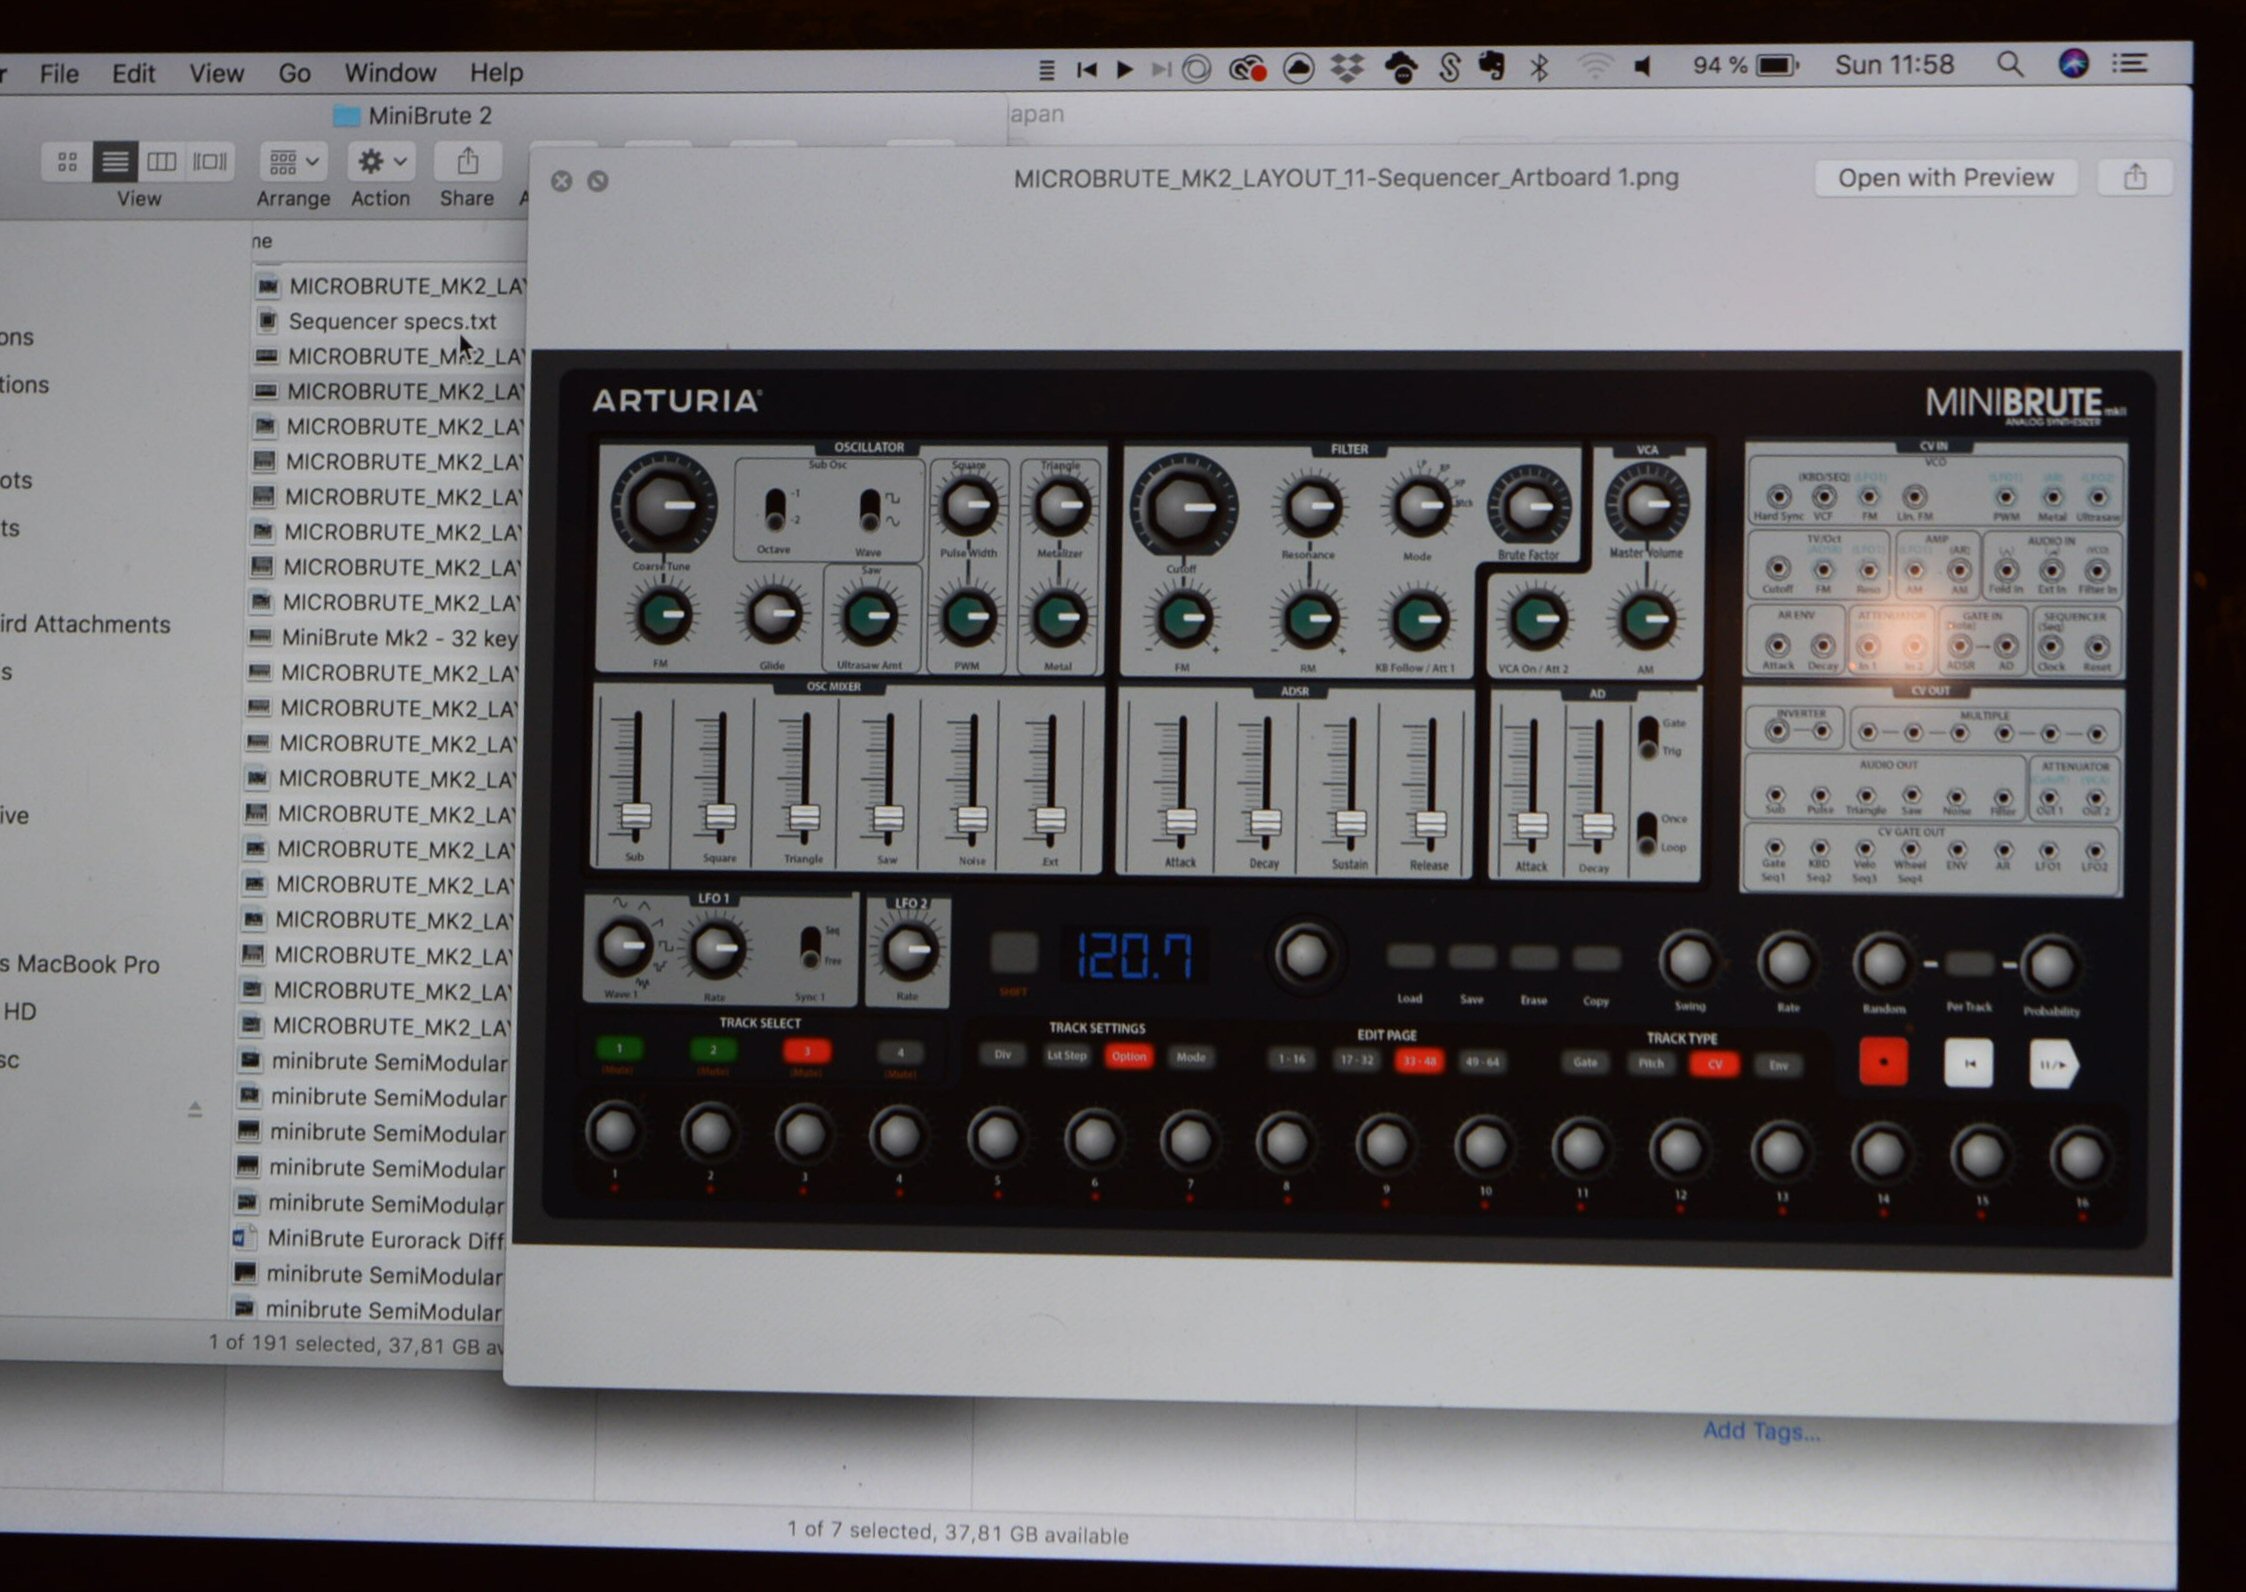
Task: Click the Cutoff filter knob
Action: (1184, 506)
